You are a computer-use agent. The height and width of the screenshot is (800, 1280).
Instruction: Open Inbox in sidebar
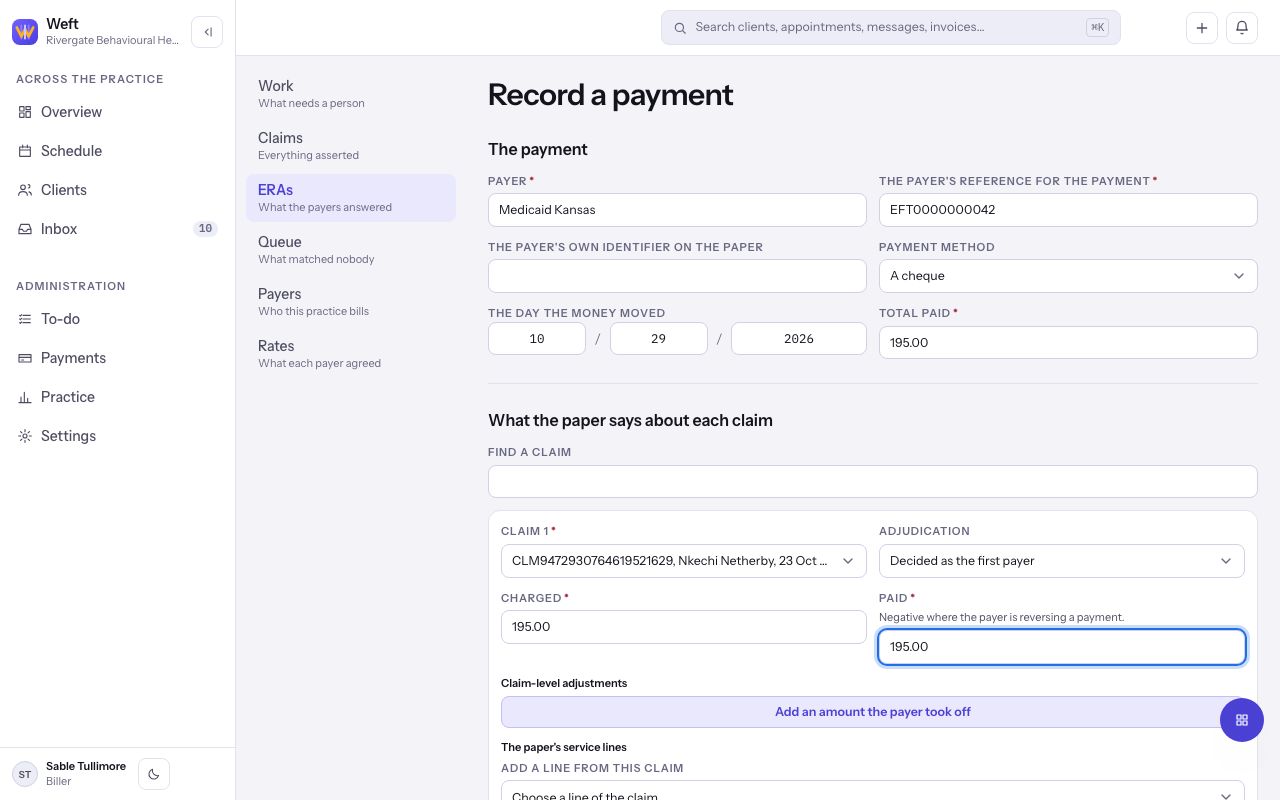point(118,229)
